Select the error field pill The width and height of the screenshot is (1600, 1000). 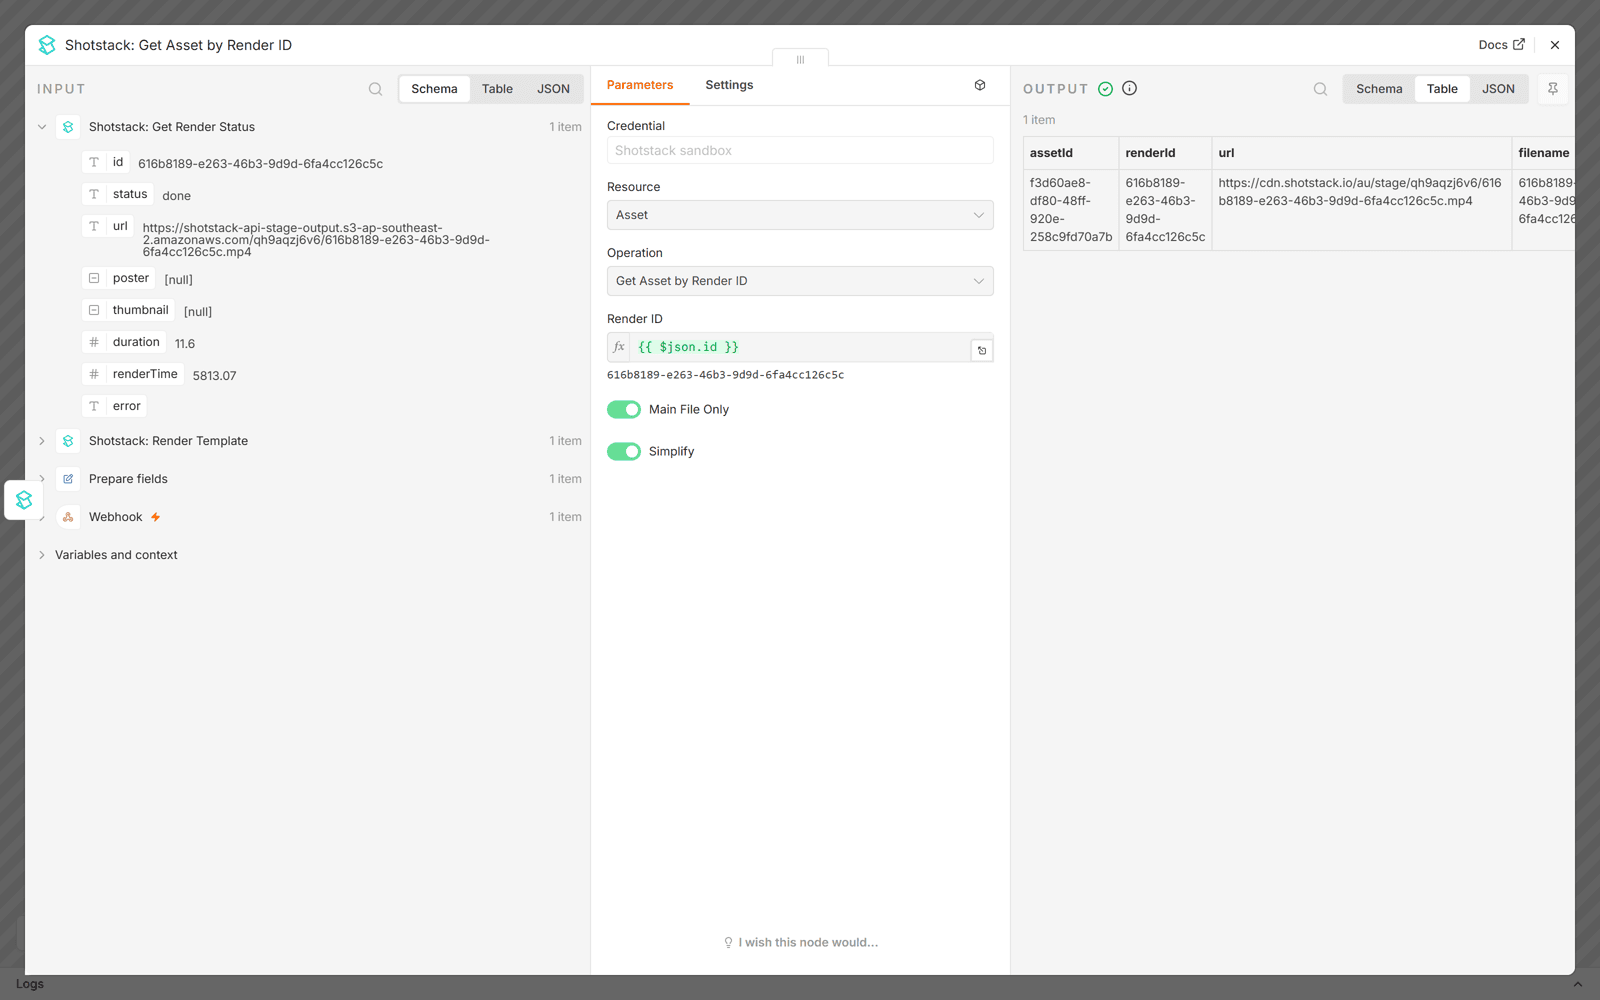pyautogui.click(x=115, y=406)
